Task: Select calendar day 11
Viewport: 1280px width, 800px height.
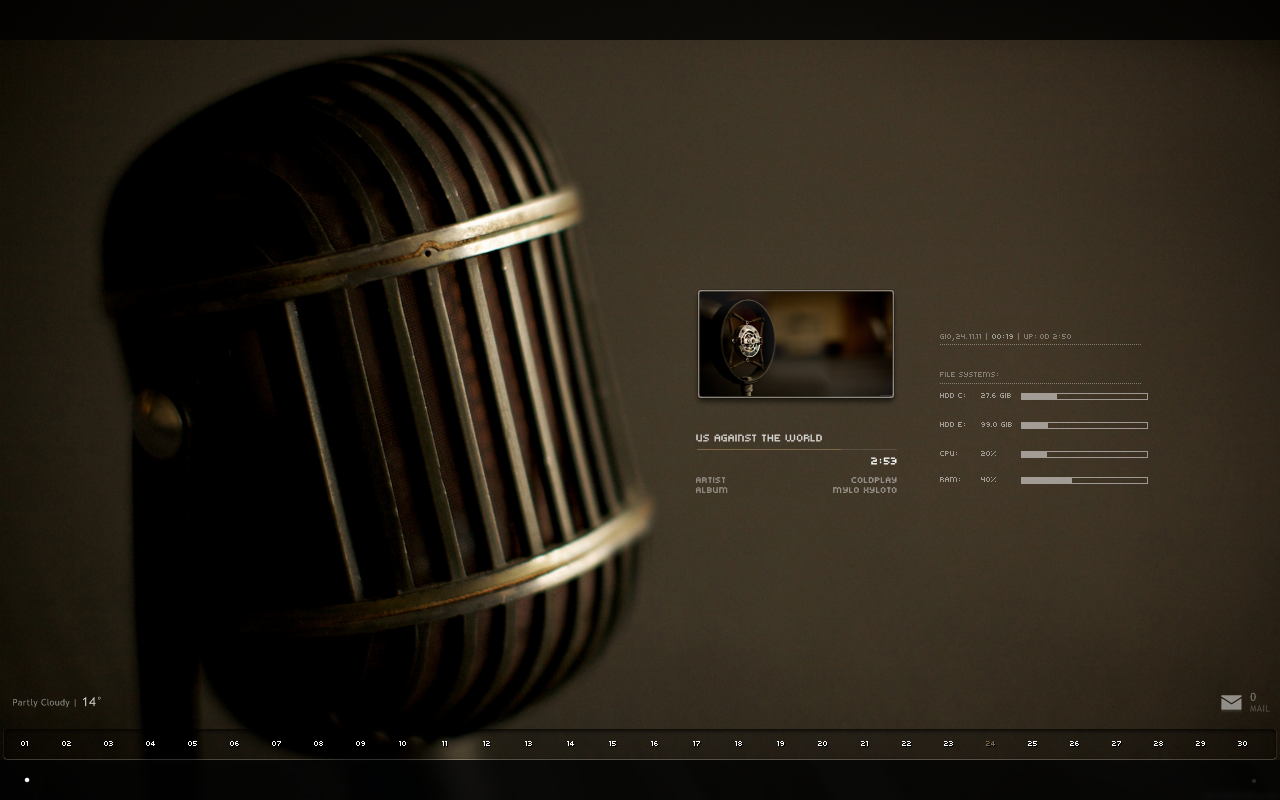Action: 444,743
